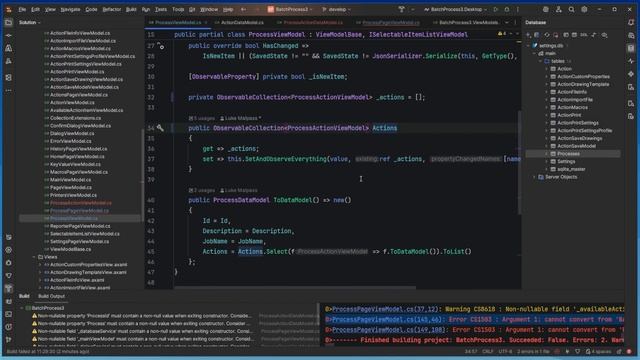The width and height of the screenshot is (640, 360).
Task: Select the 'ProcessId' non-nullable property warning
Action: point(144,316)
